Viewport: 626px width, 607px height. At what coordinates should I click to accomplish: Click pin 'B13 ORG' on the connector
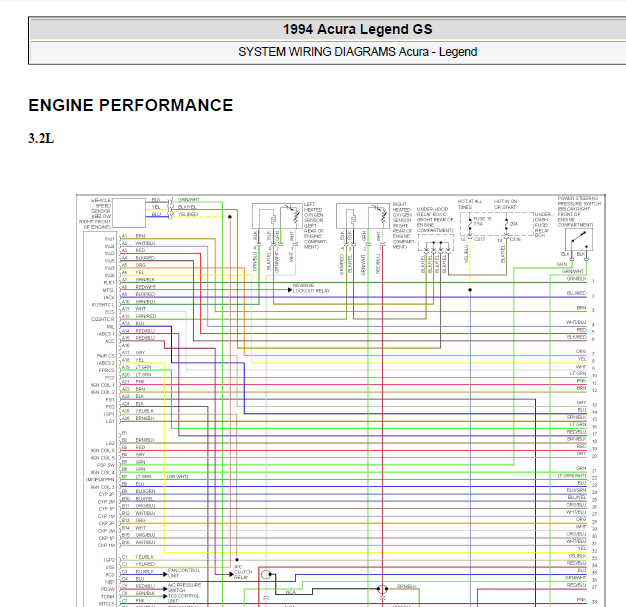tap(134, 520)
